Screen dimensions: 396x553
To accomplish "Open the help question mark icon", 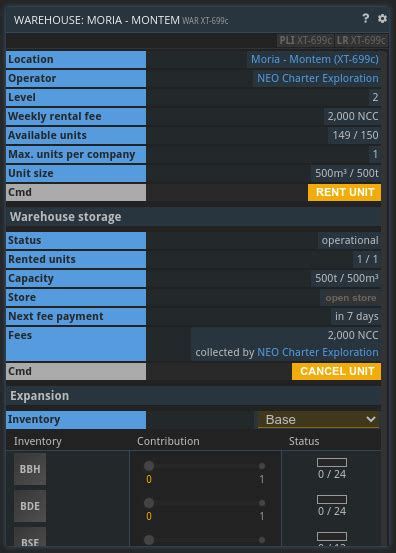I will 366,18.
